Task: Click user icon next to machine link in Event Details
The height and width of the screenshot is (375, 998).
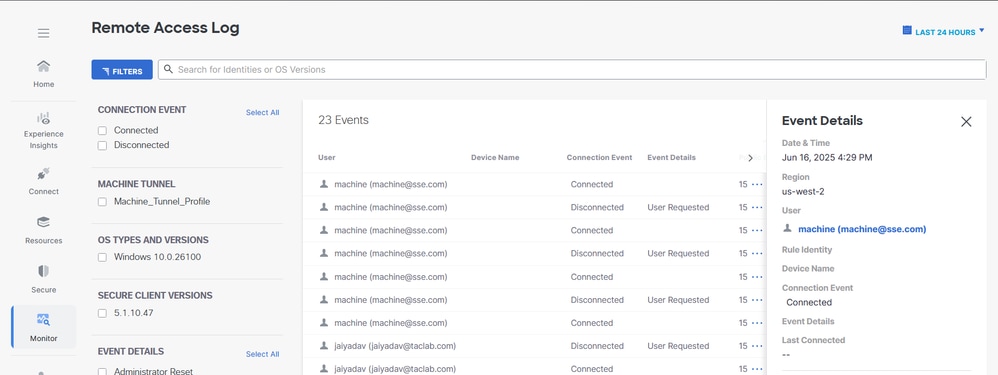Action: coord(787,228)
